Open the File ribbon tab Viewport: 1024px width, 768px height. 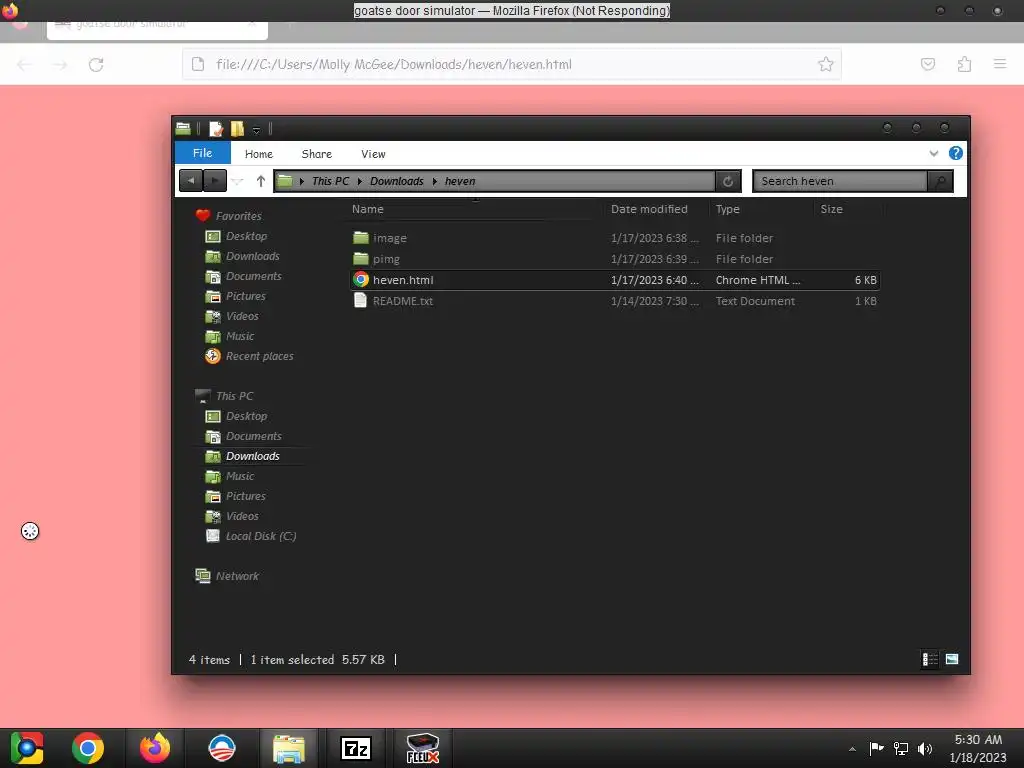(202, 153)
